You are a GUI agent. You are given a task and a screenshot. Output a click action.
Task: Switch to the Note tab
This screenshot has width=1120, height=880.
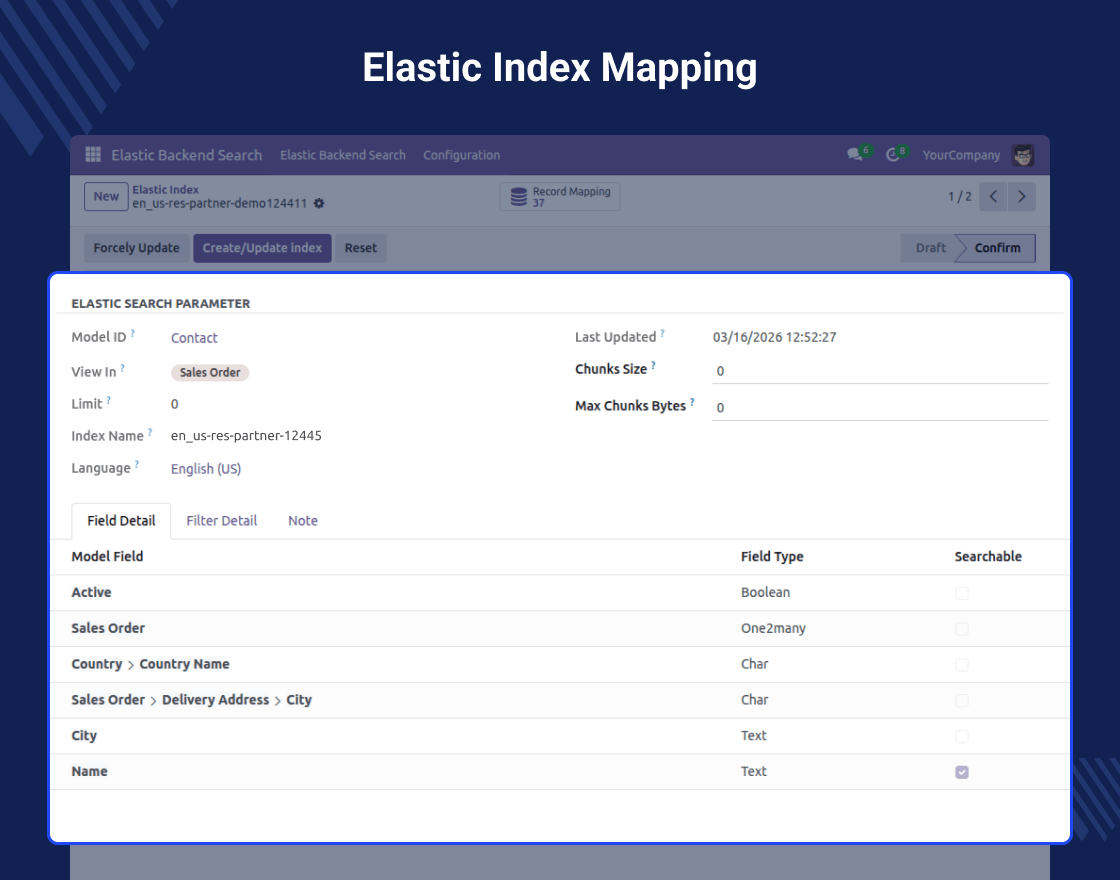303,521
